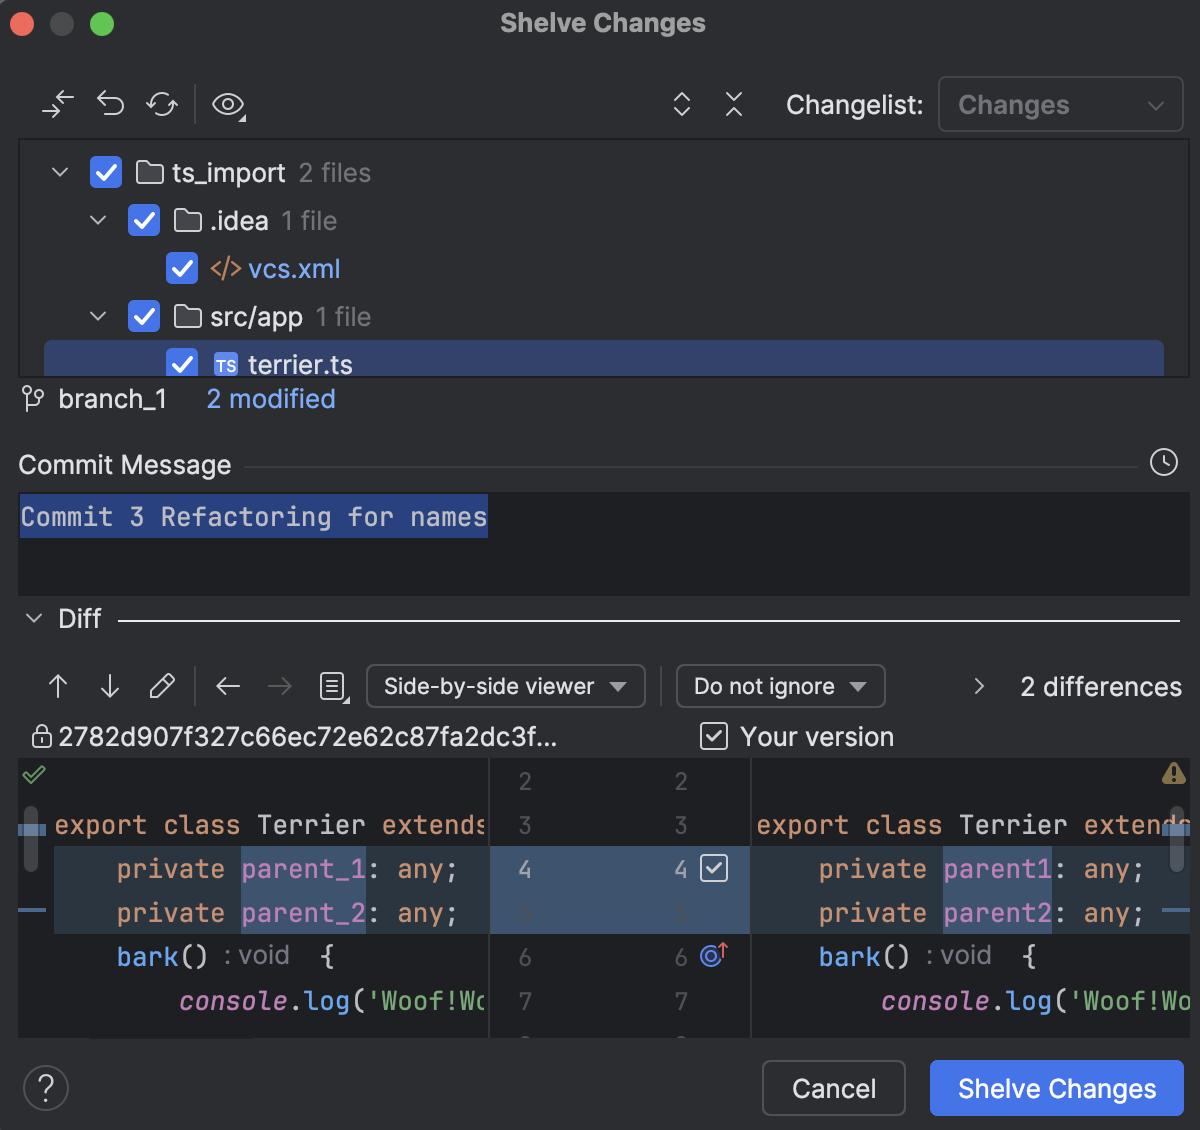Jump to next difference with down arrow
The image size is (1200, 1130).
(x=109, y=687)
